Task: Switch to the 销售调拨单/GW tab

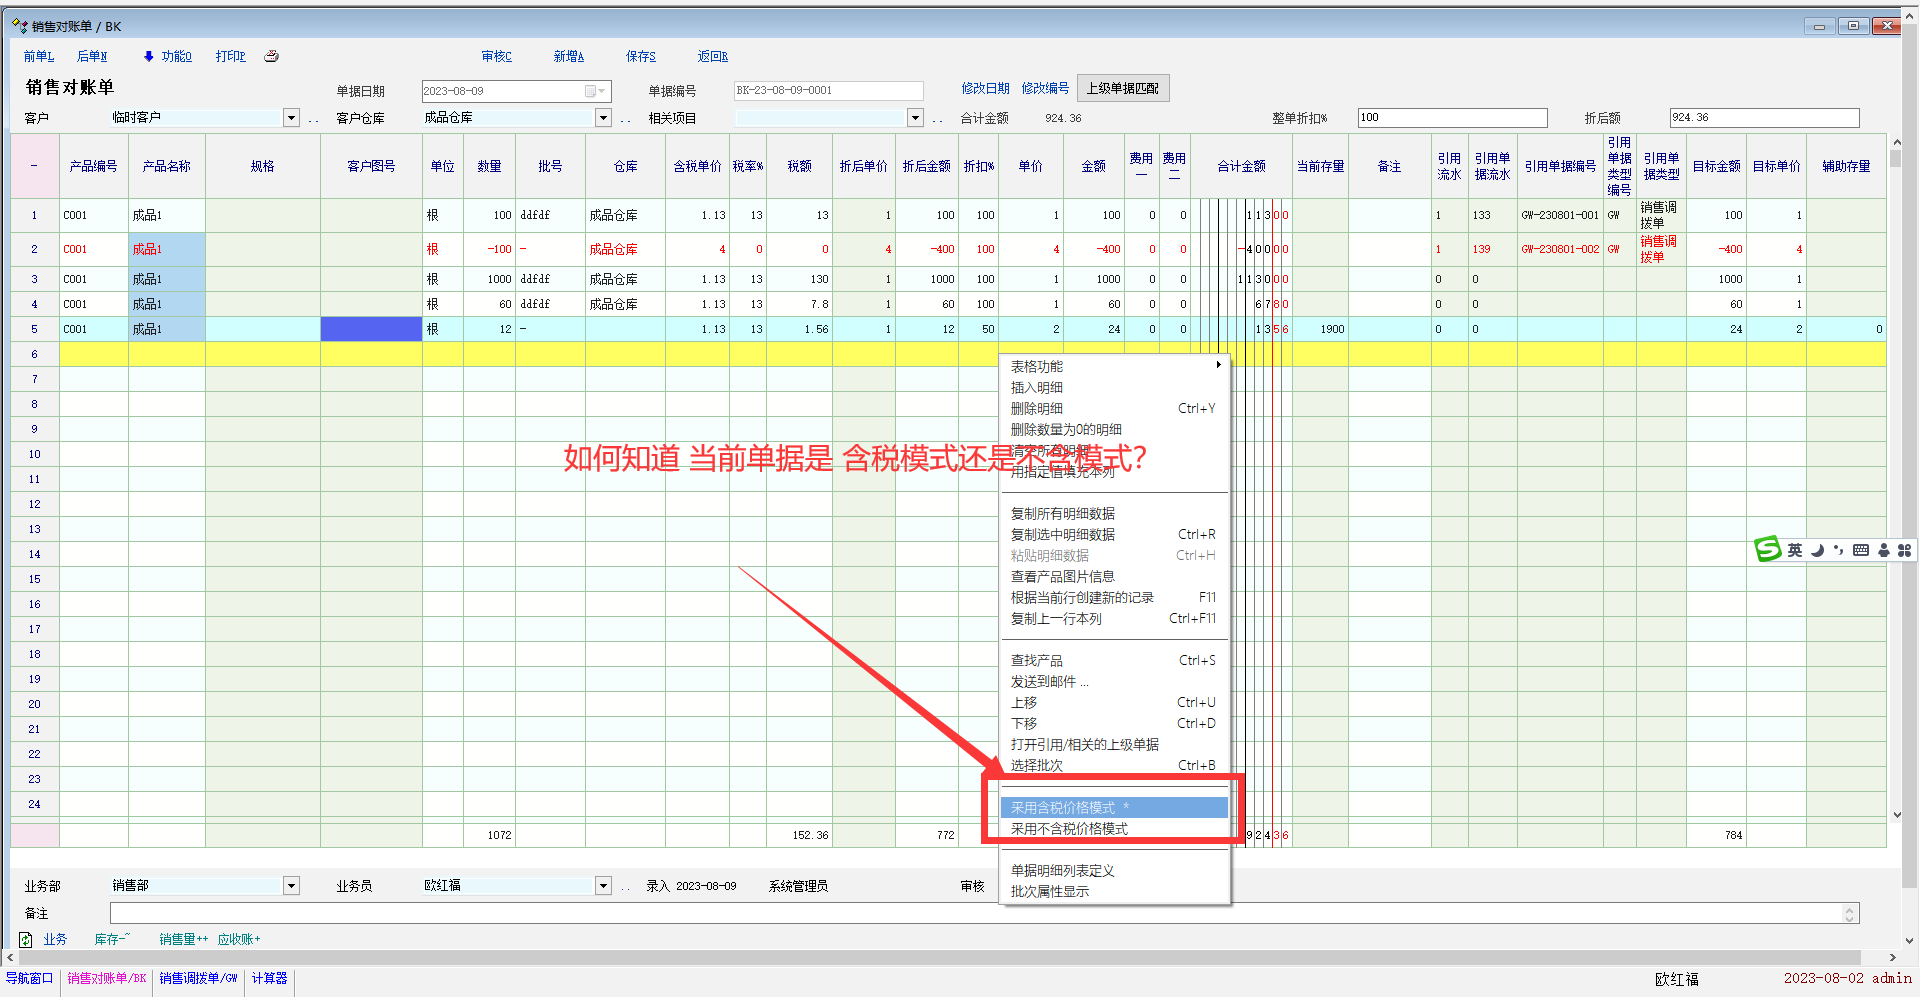Action: point(198,979)
